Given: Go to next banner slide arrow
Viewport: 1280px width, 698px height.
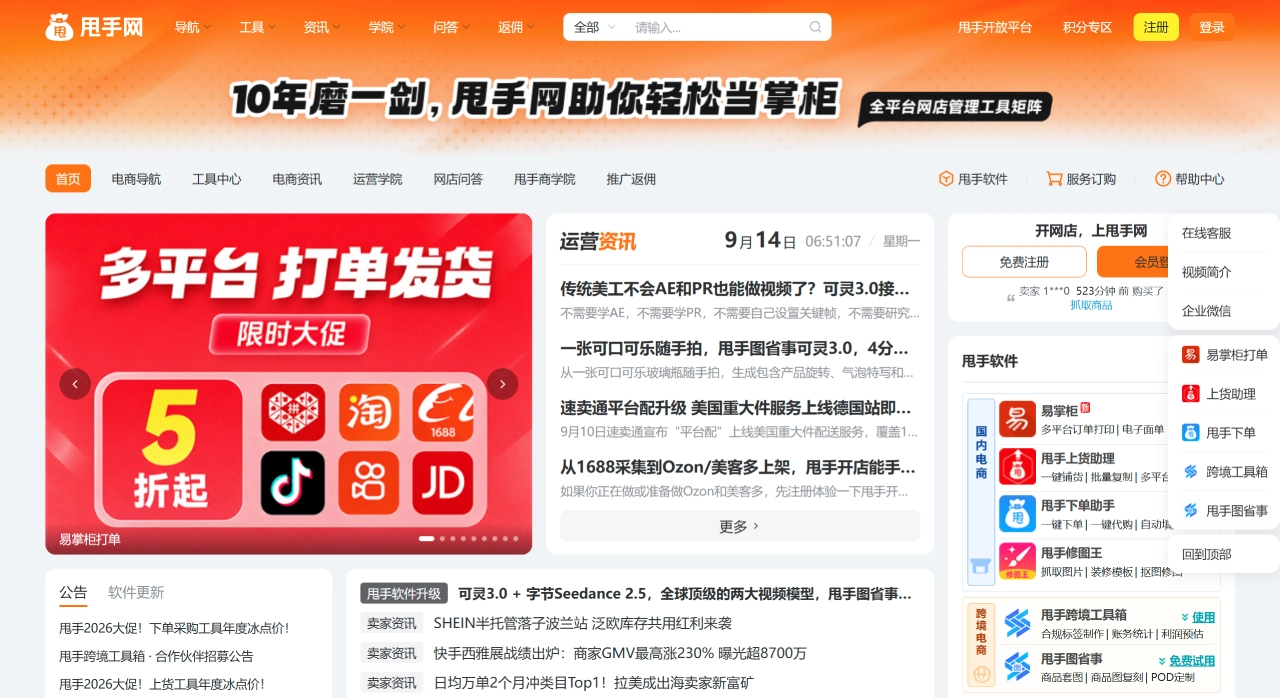Looking at the screenshot, I should [x=502, y=384].
